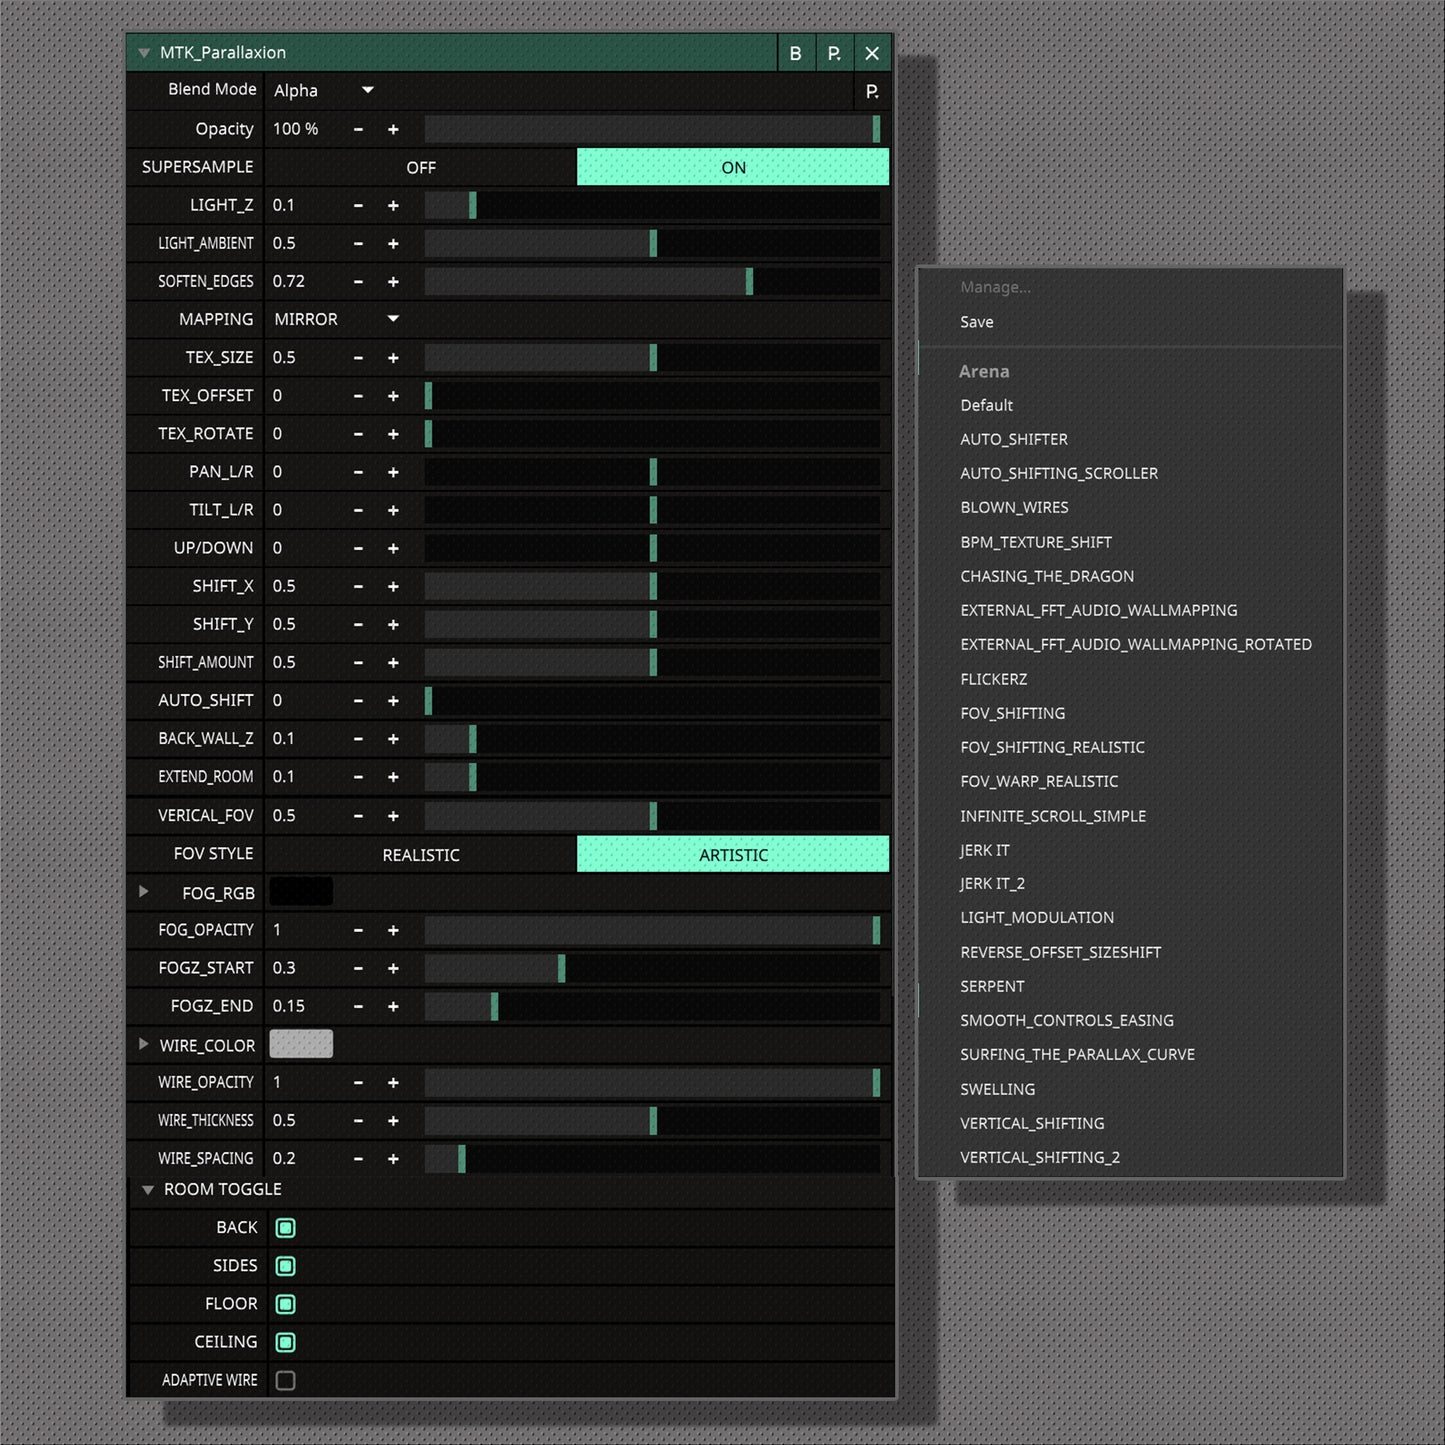Increase LIGHT_AMBIENT with plus button
The height and width of the screenshot is (1445, 1445).
pos(393,243)
